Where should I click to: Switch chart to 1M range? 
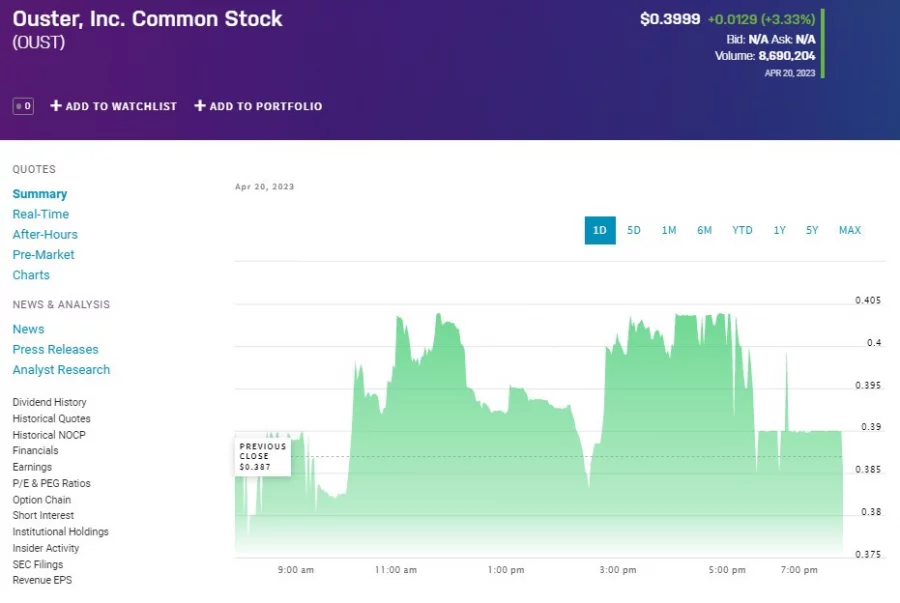[x=669, y=230]
